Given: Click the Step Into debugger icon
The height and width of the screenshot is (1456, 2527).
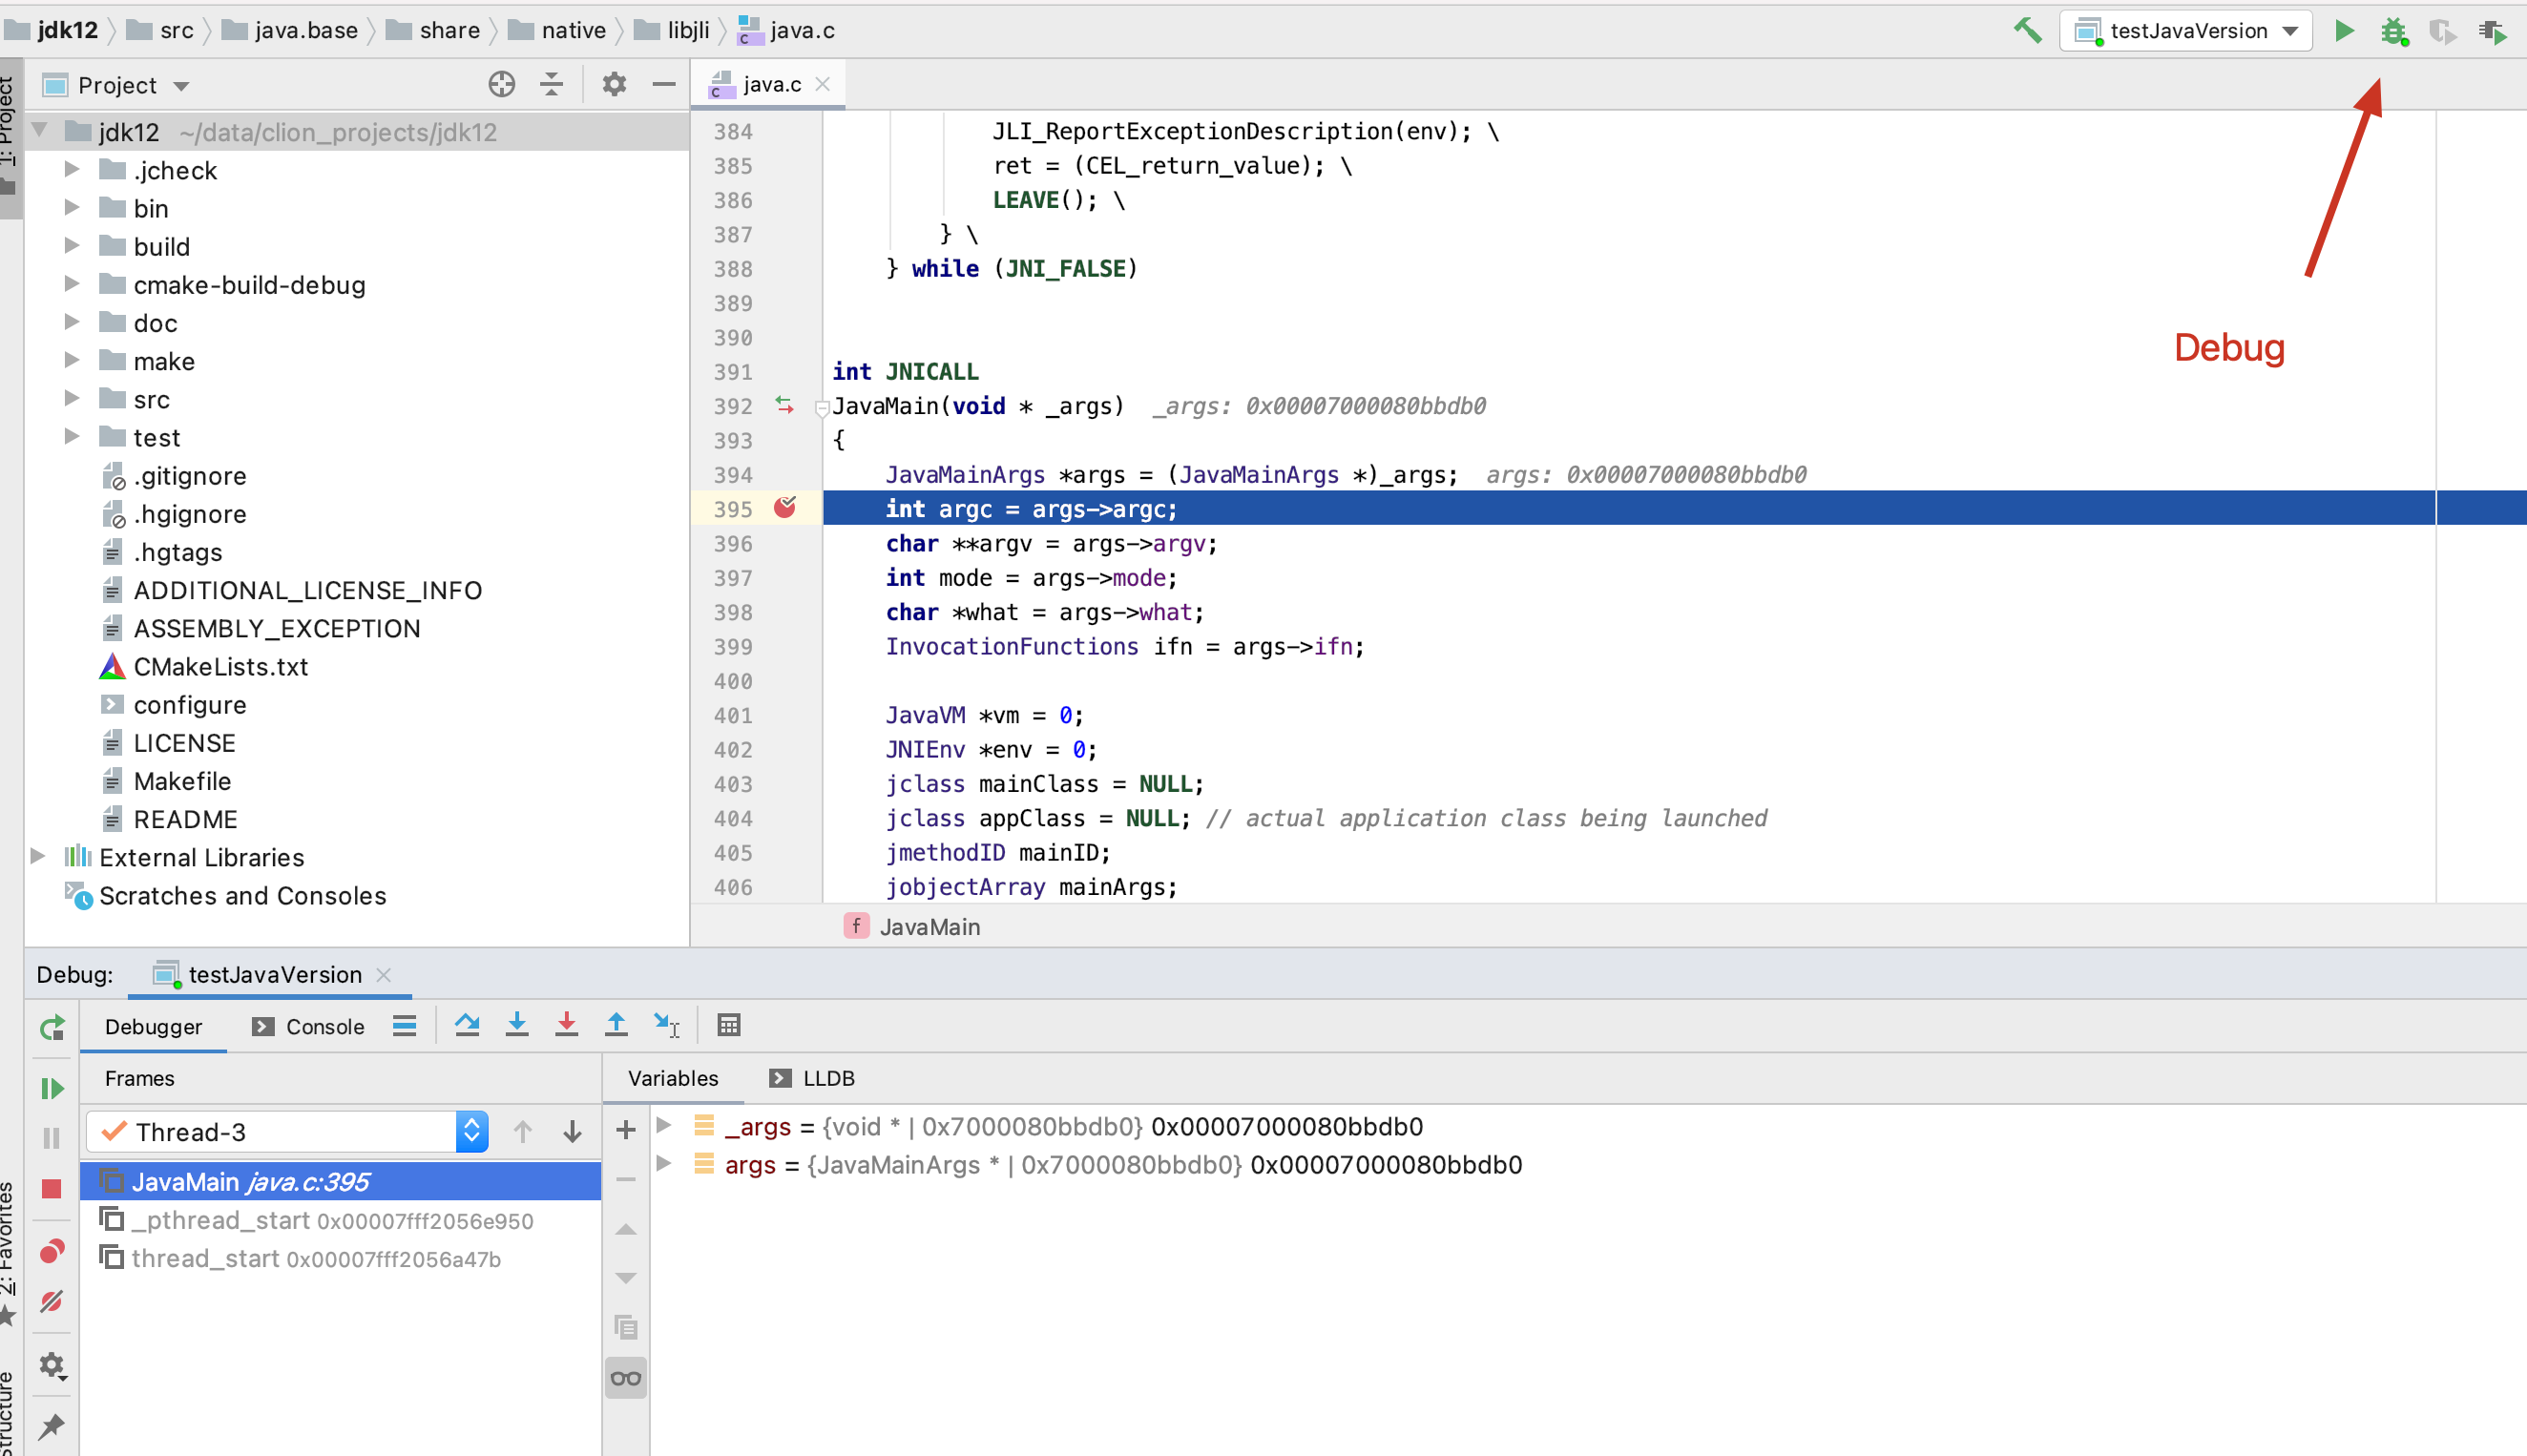Looking at the screenshot, I should 516,1025.
